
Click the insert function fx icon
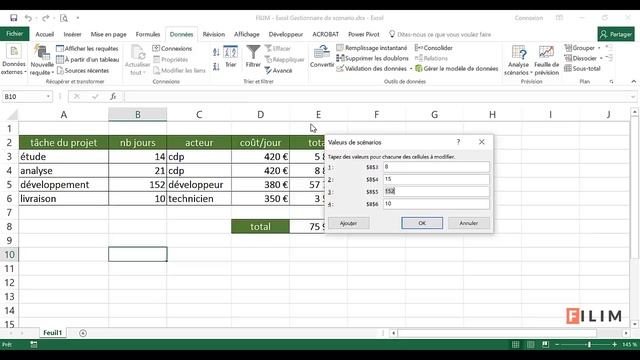coord(113,96)
